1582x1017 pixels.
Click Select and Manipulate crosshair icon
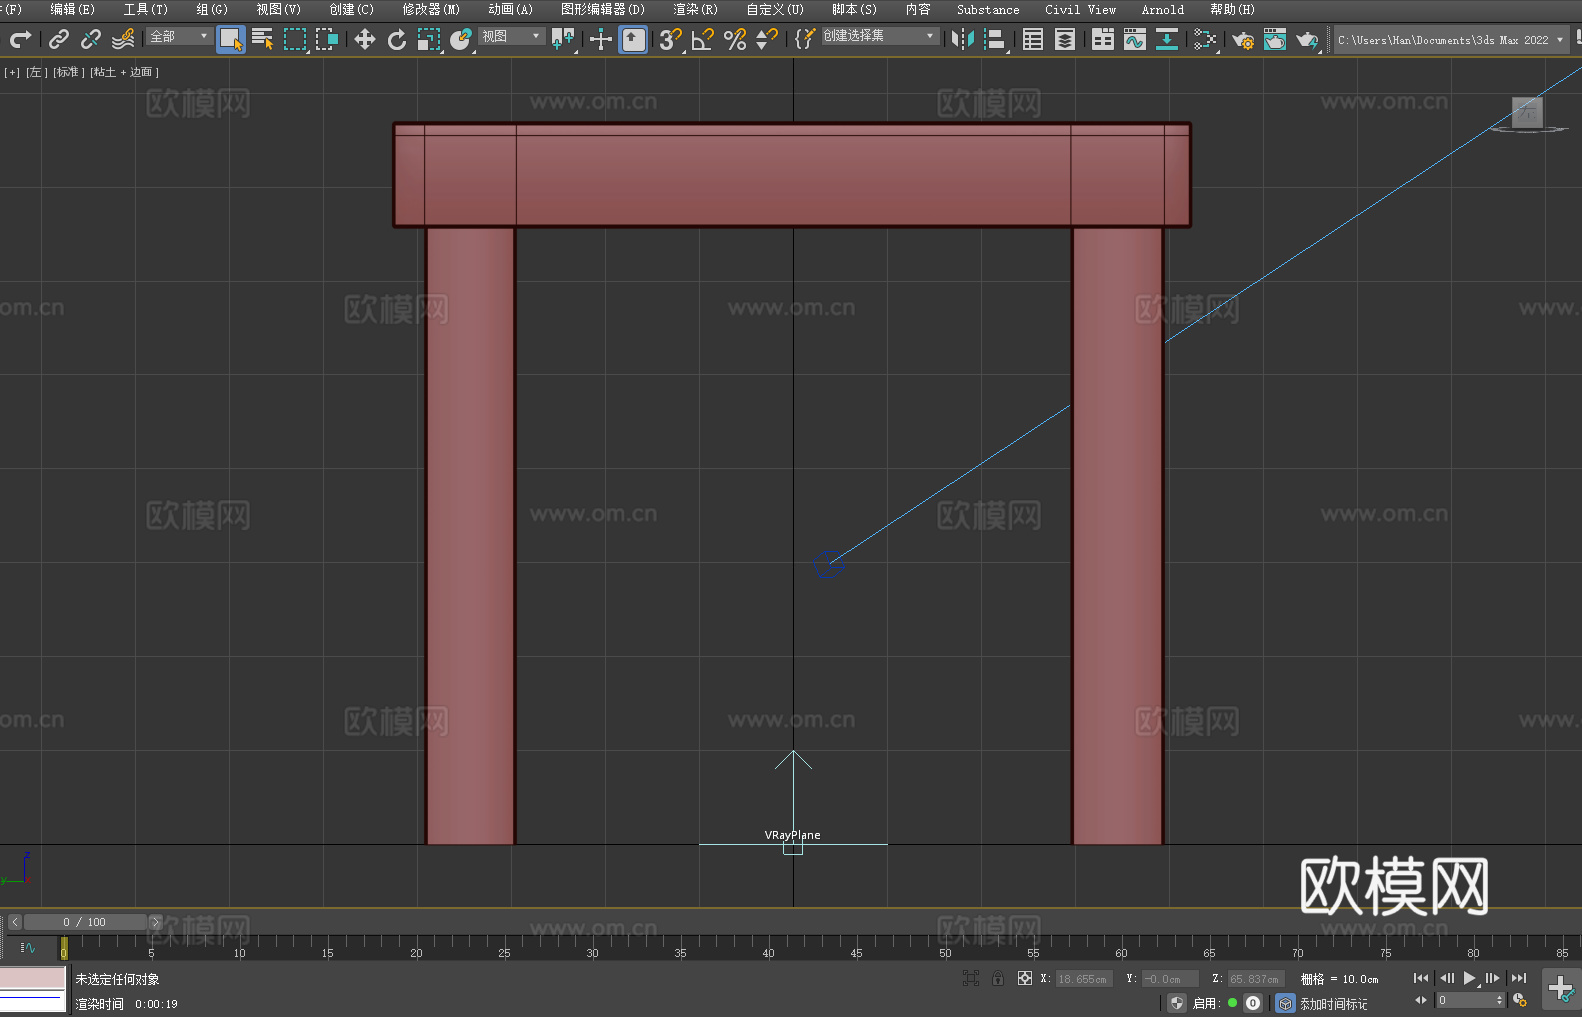pyautogui.click(x=601, y=39)
